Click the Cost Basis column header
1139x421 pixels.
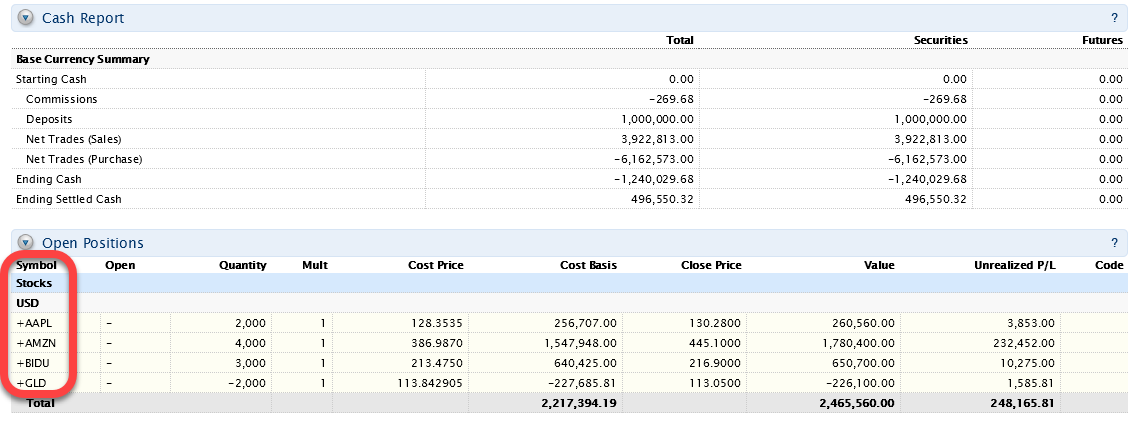pos(588,265)
